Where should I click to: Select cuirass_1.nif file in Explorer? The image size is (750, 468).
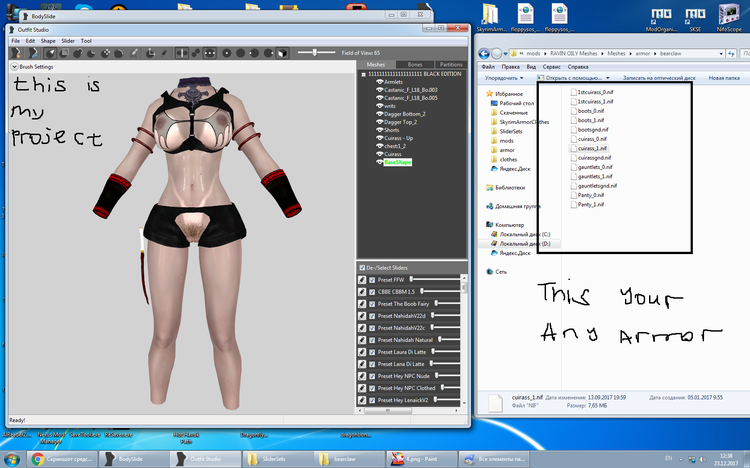[x=588, y=148]
